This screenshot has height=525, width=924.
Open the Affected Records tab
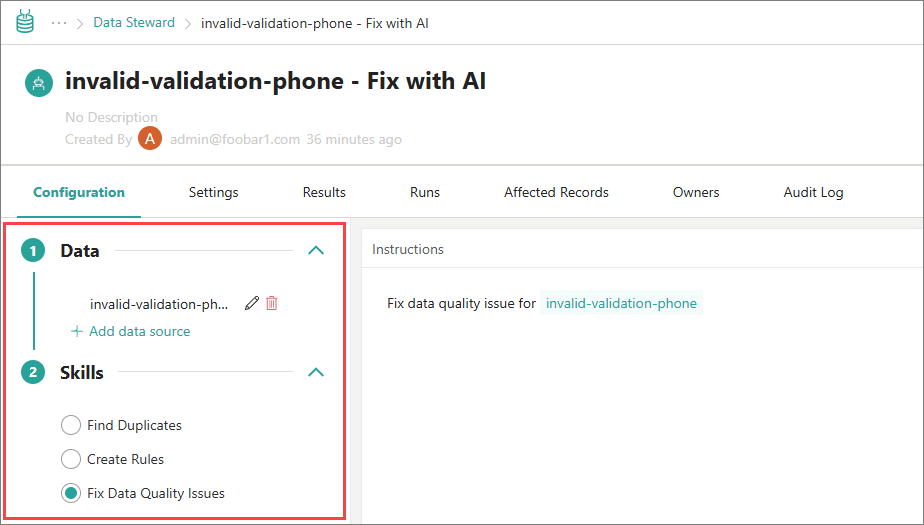tap(556, 192)
